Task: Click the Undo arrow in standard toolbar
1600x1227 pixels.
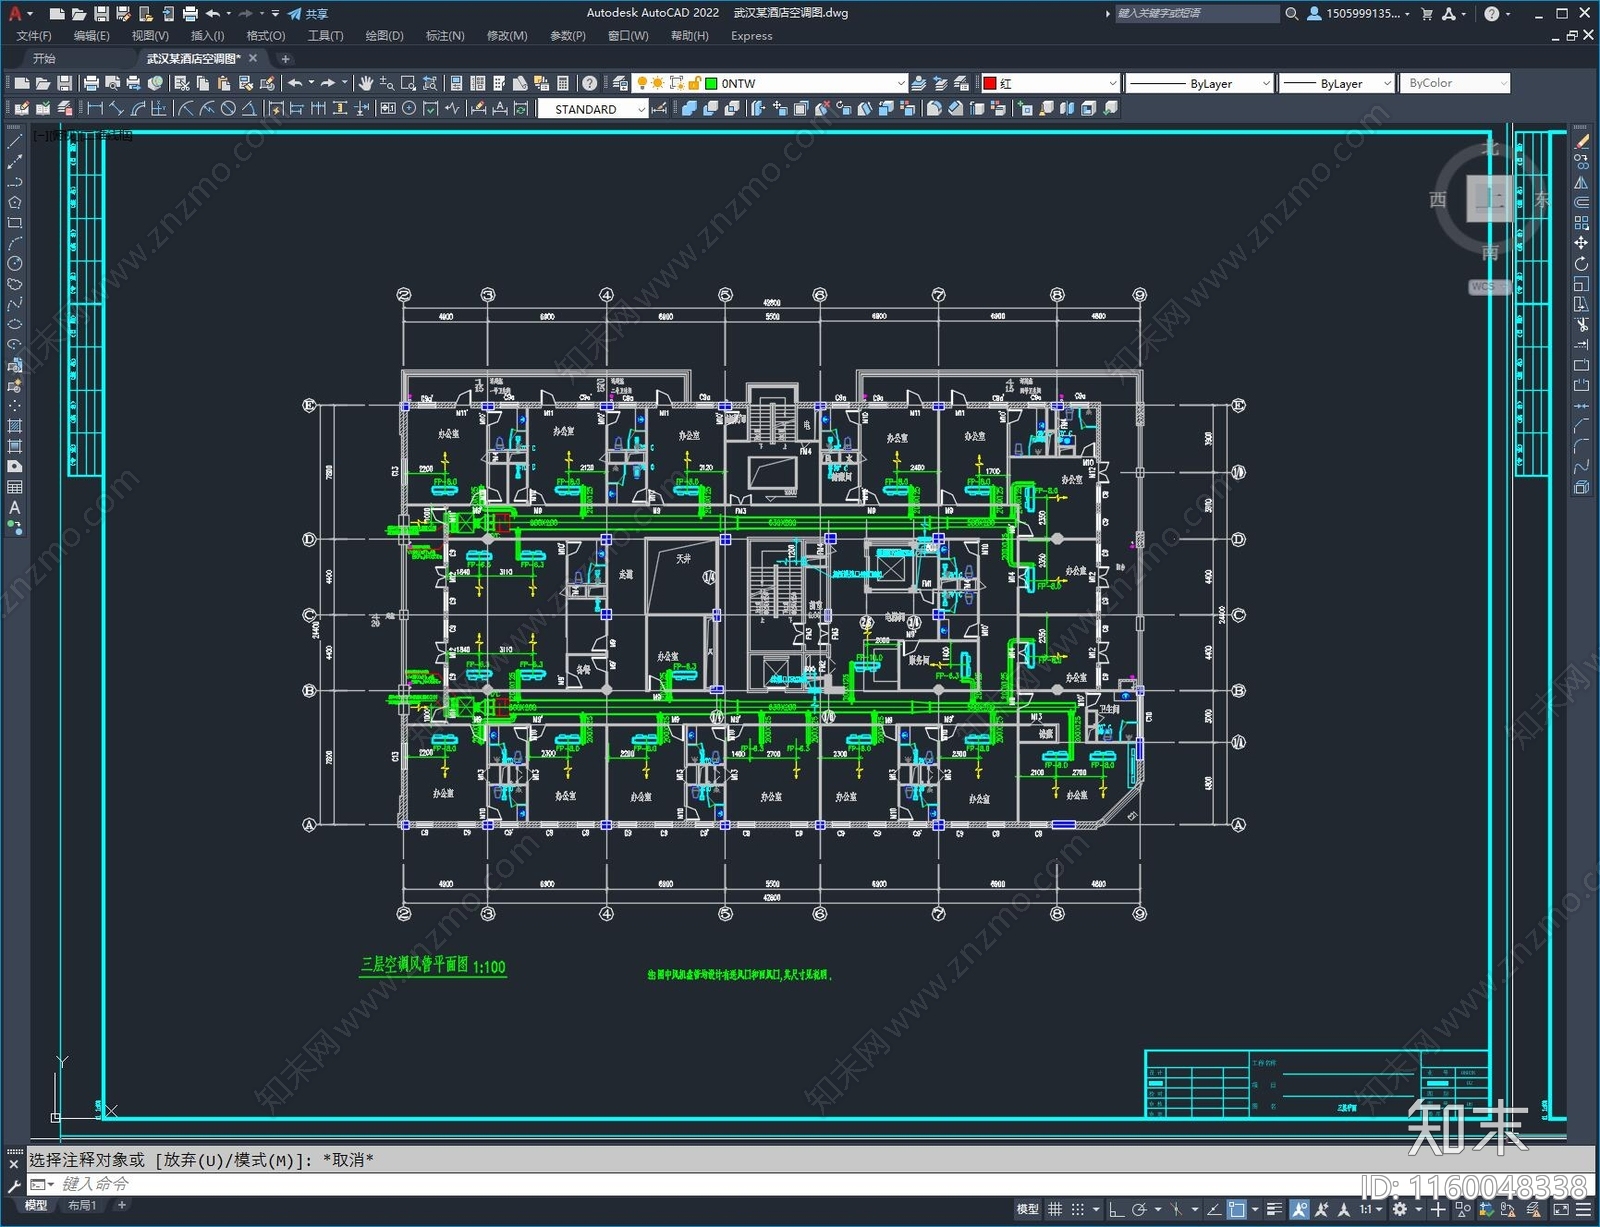Action: click(x=295, y=83)
